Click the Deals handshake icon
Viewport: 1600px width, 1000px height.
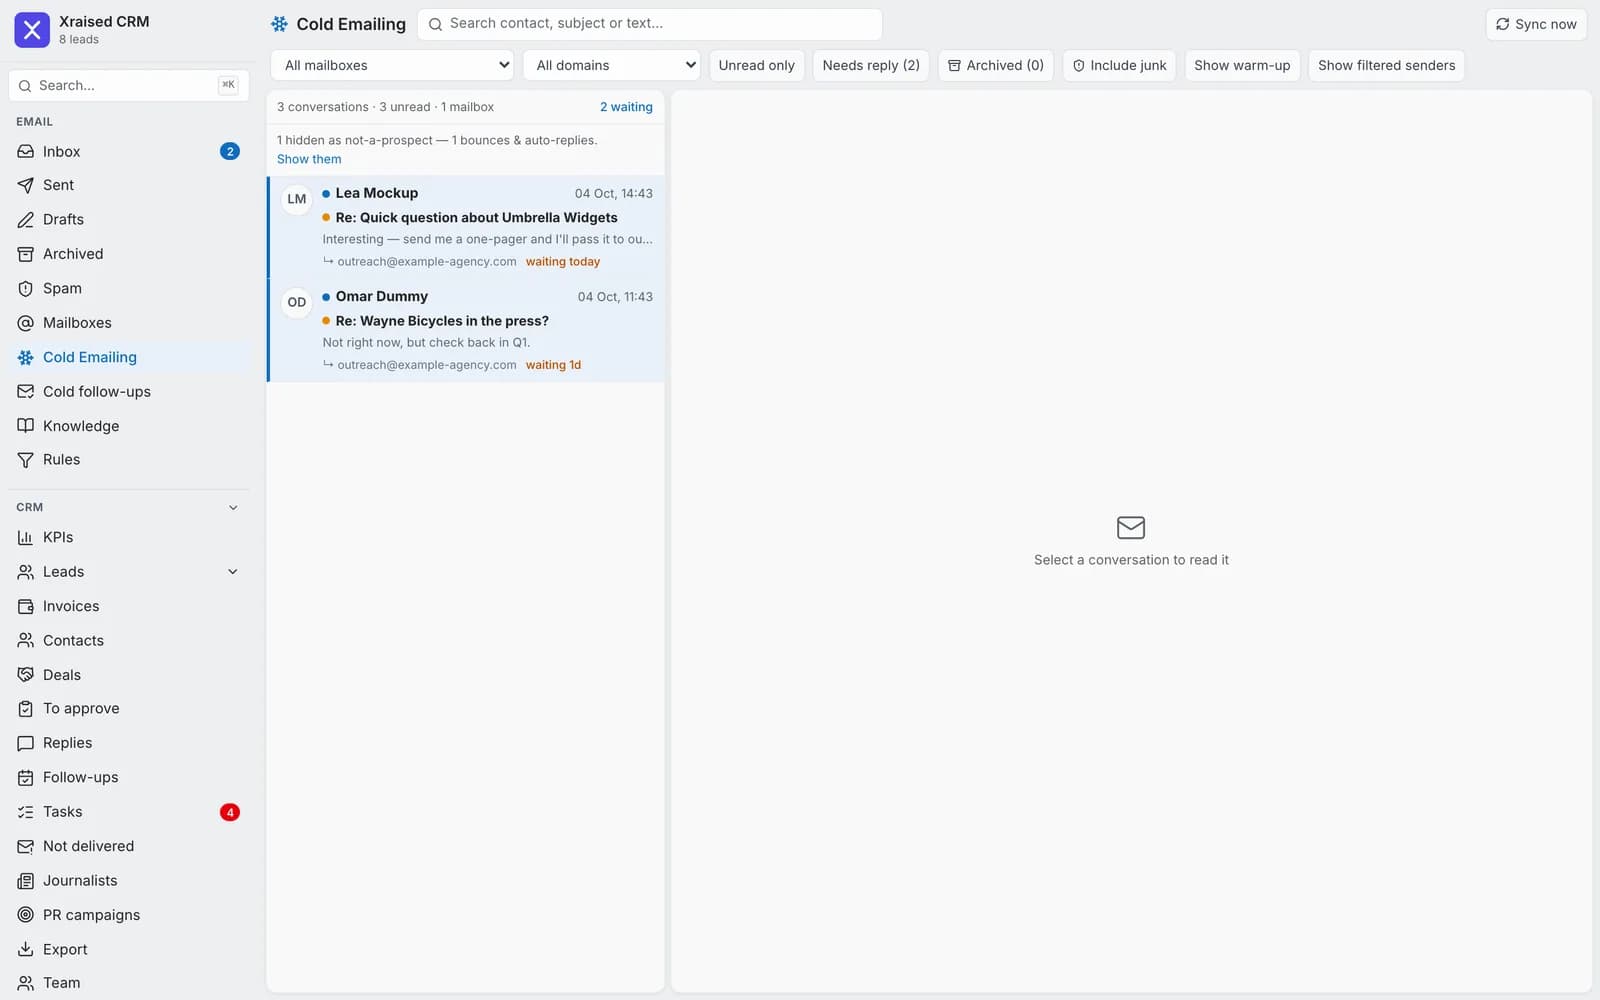(26, 675)
